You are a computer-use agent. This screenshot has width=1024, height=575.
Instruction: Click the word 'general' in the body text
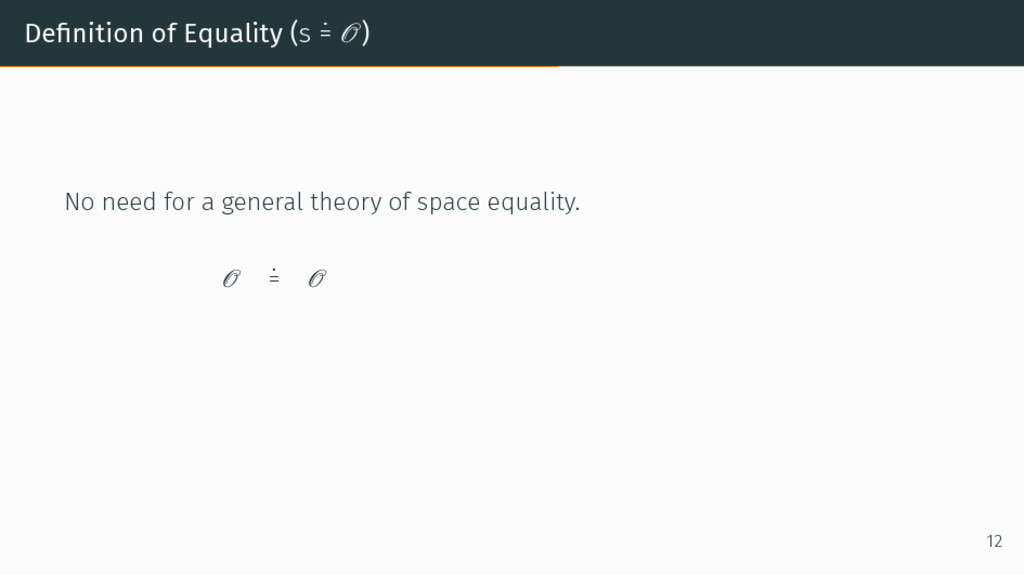pyautogui.click(x=263, y=203)
